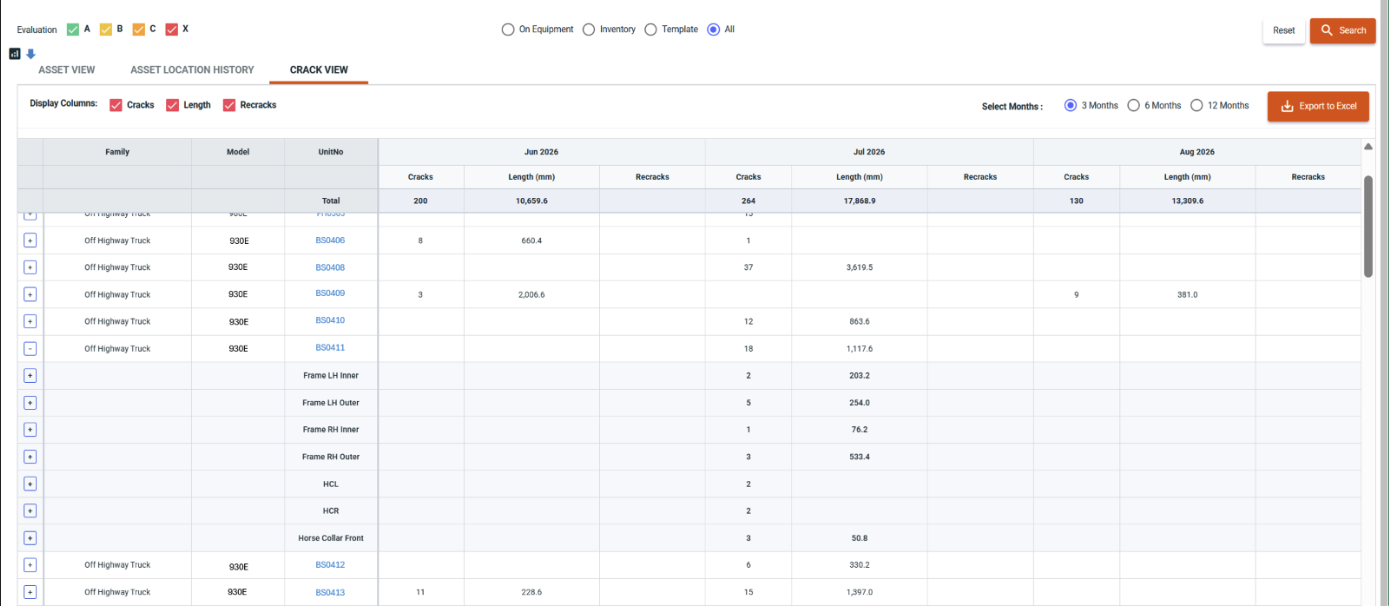Viewport: 1389px width, 606px height.
Task: Toggle the Length display column checkbox
Action: (173, 105)
